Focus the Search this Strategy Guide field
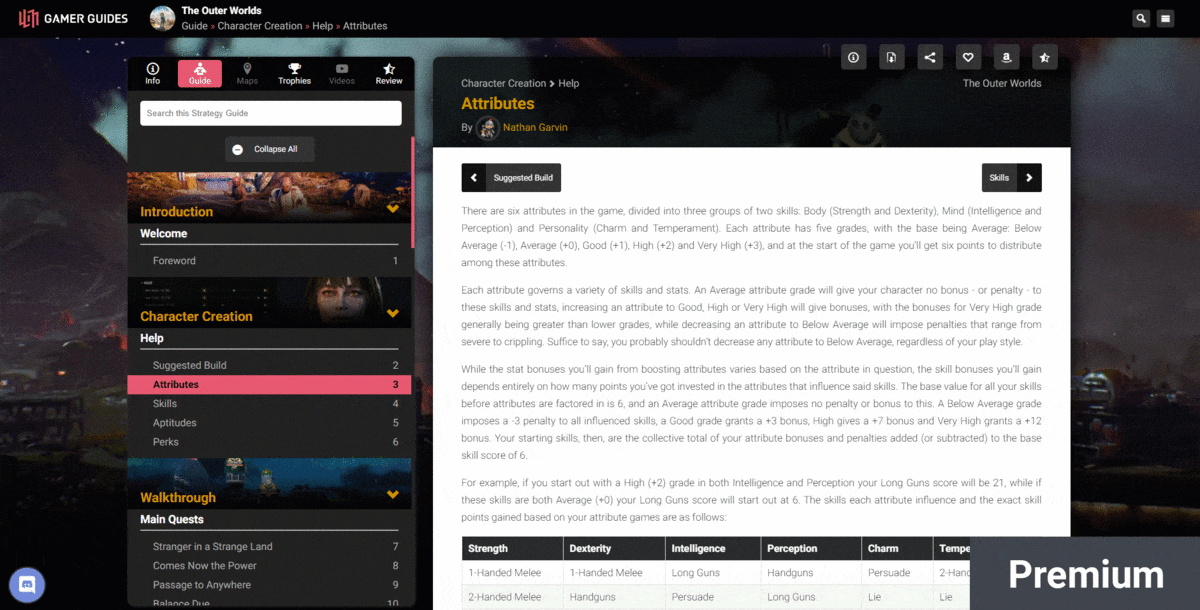 tap(271, 113)
